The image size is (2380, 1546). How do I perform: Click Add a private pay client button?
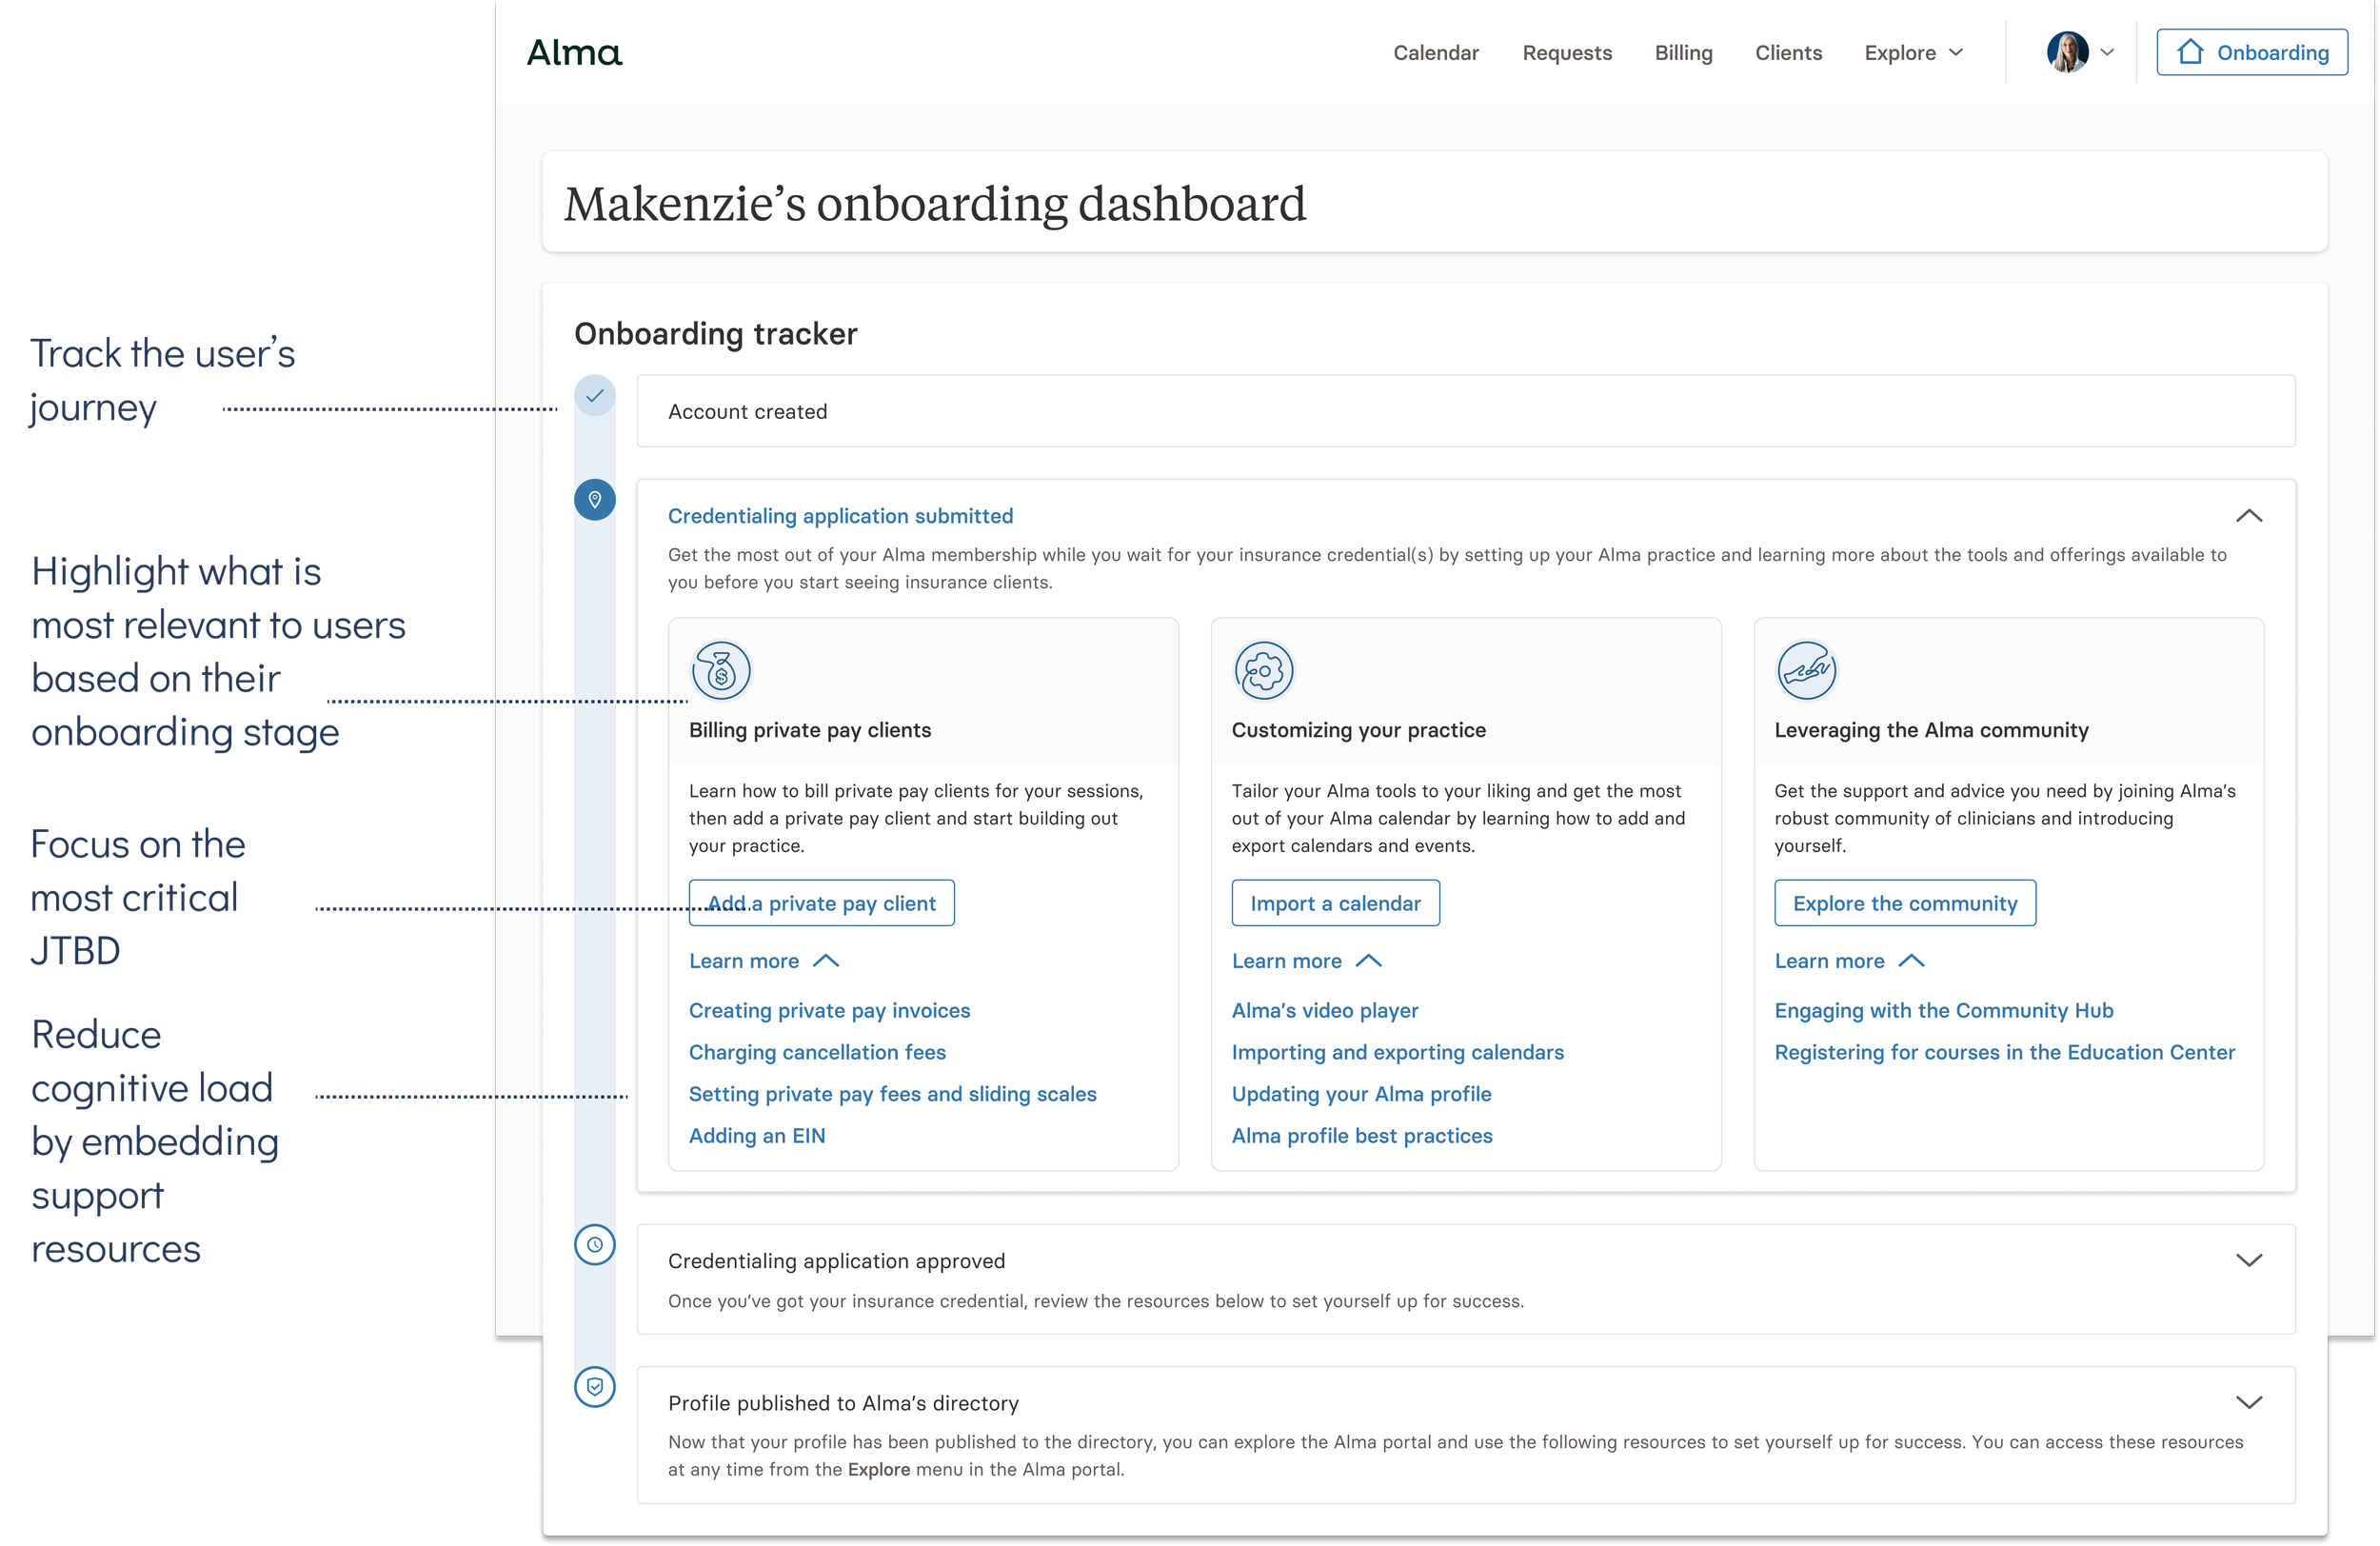click(821, 903)
